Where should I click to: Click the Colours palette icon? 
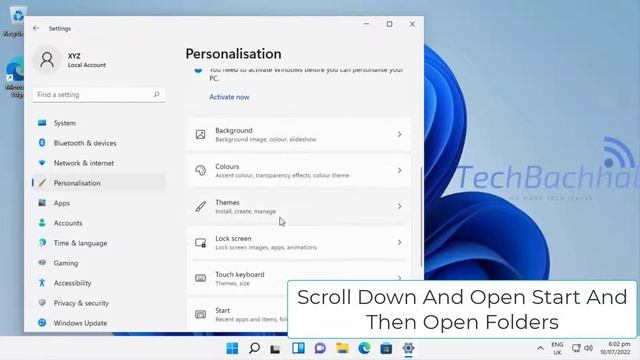pos(200,171)
